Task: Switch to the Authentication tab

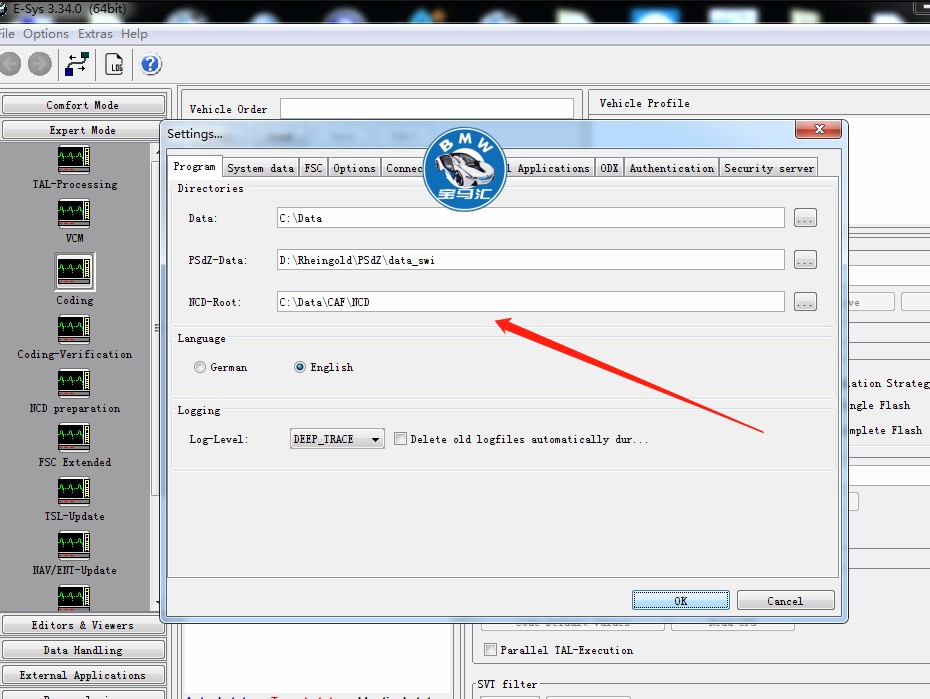Action: click(671, 168)
